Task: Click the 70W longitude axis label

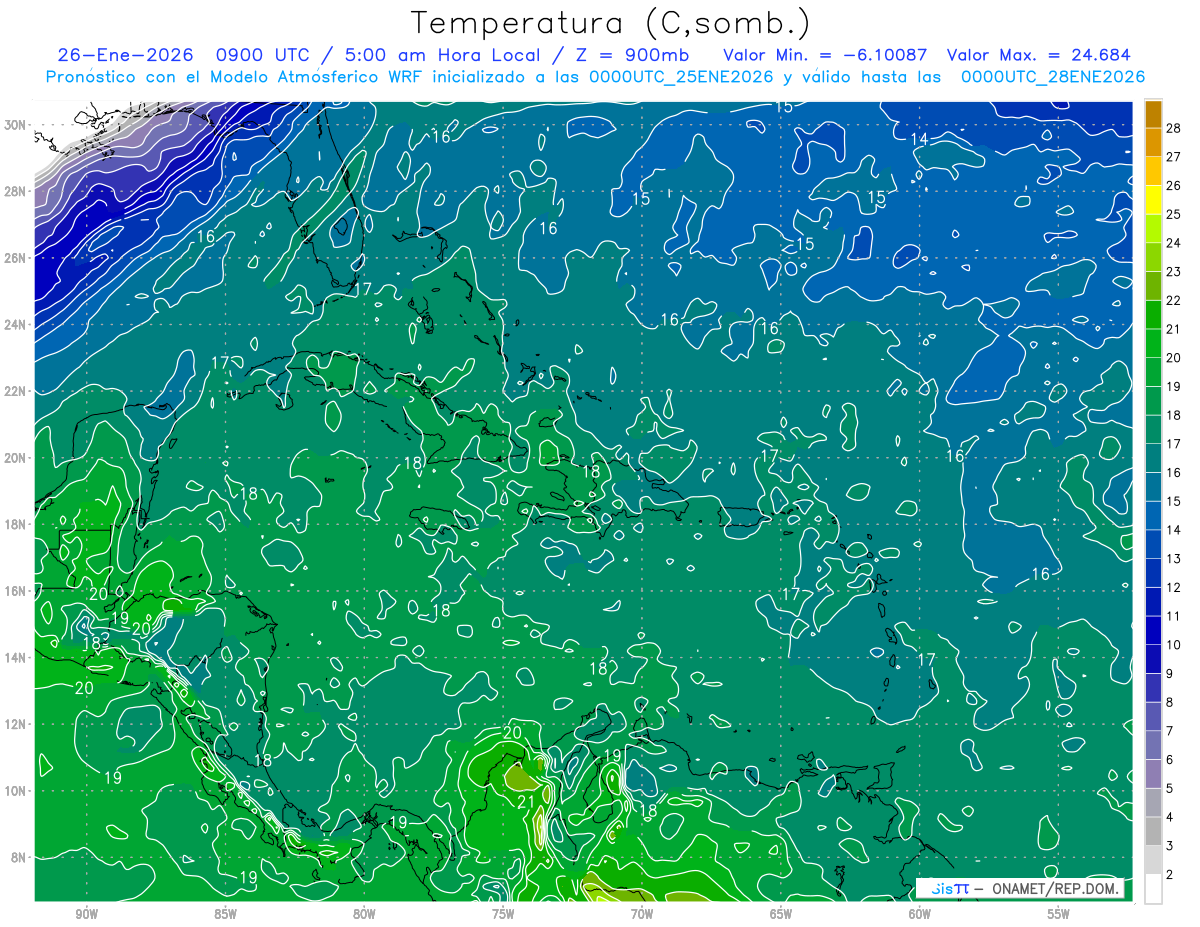Action: click(642, 912)
